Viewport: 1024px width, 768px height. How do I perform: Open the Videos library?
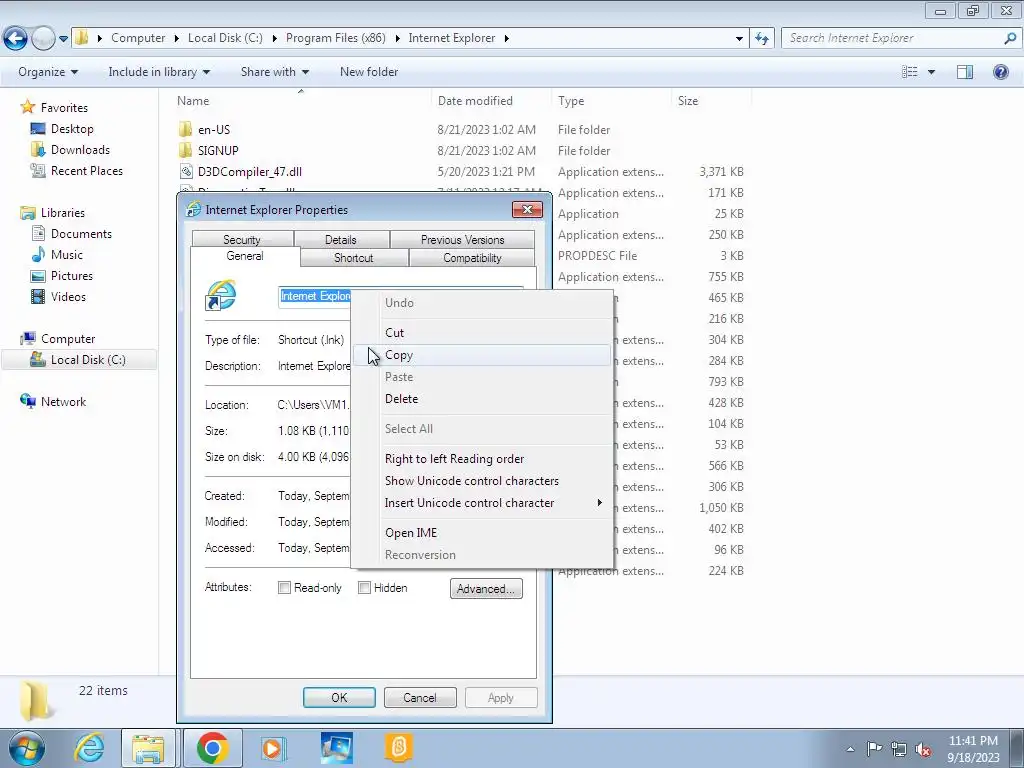[x=68, y=296]
